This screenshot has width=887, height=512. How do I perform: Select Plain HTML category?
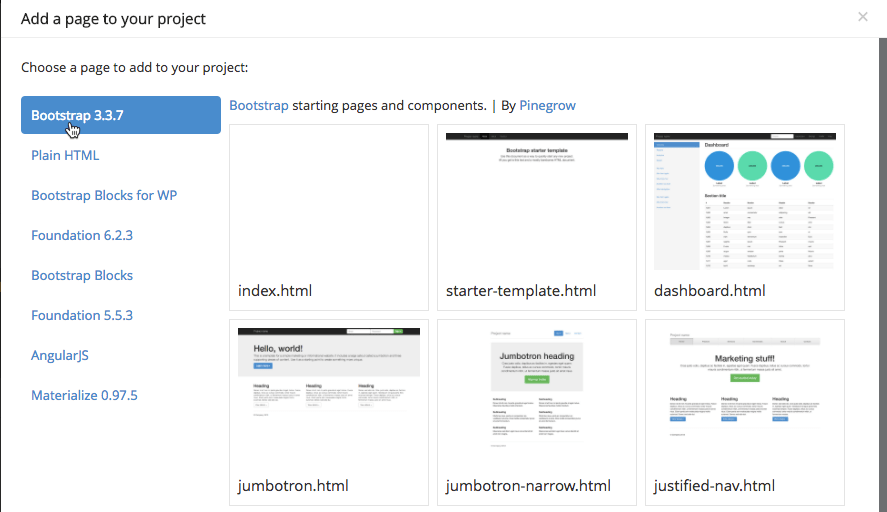[x=65, y=155]
